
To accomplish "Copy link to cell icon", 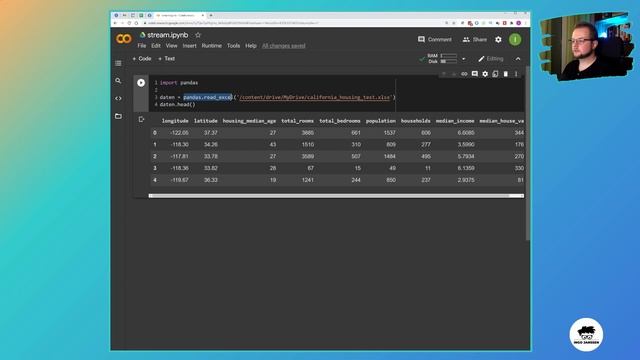I will click(464, 74).
